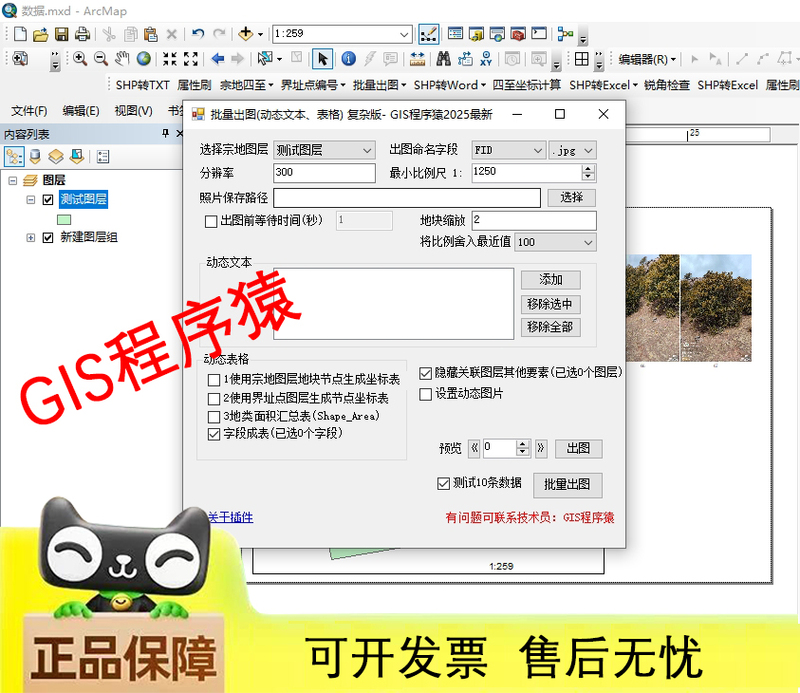
Task: Click List By Selection icon
Action: [x=77, y=157]
